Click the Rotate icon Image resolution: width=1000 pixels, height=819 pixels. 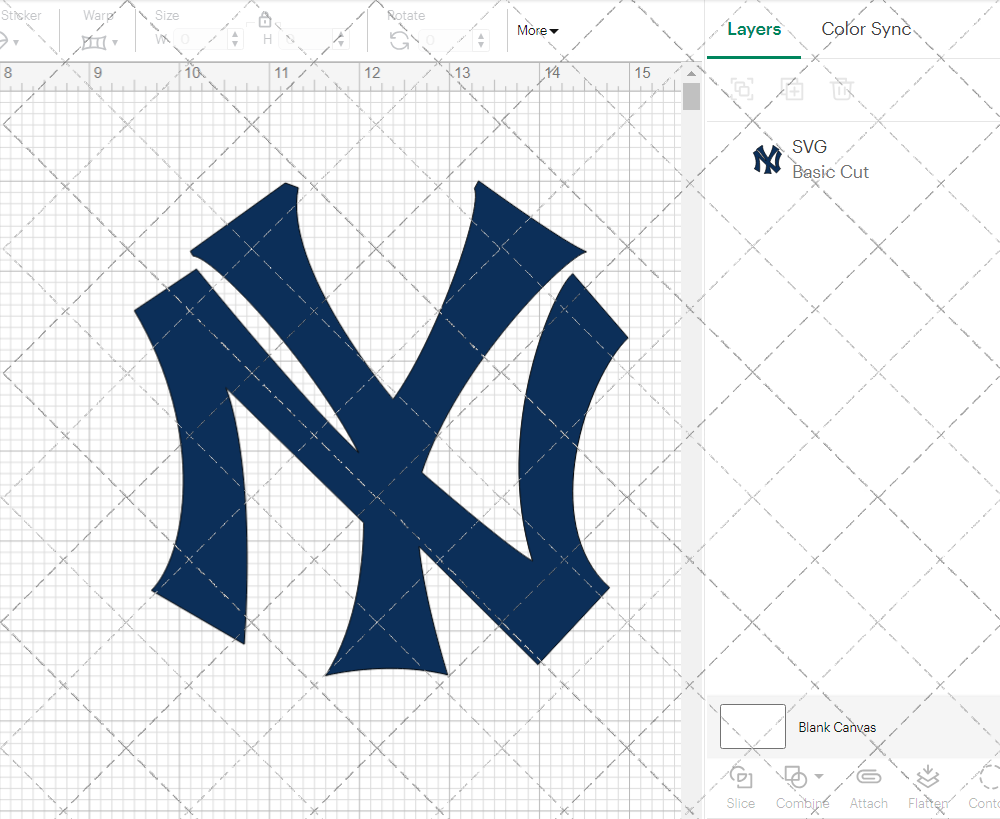pyautogui.click(x=400, y=41)
